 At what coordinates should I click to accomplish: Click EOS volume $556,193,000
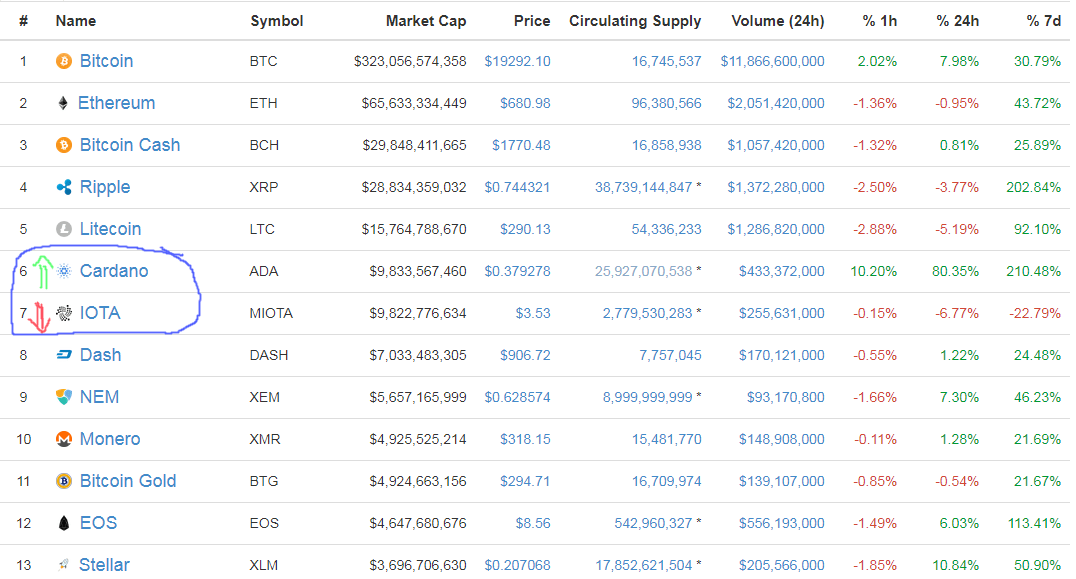tap(782, 523)
